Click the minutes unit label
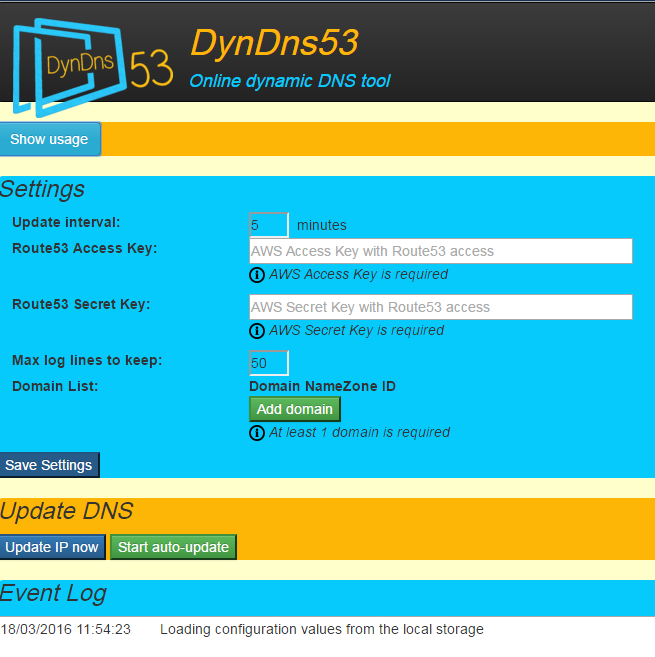Image resolution: width=655 pixels, height=657 pixels. 322,225
